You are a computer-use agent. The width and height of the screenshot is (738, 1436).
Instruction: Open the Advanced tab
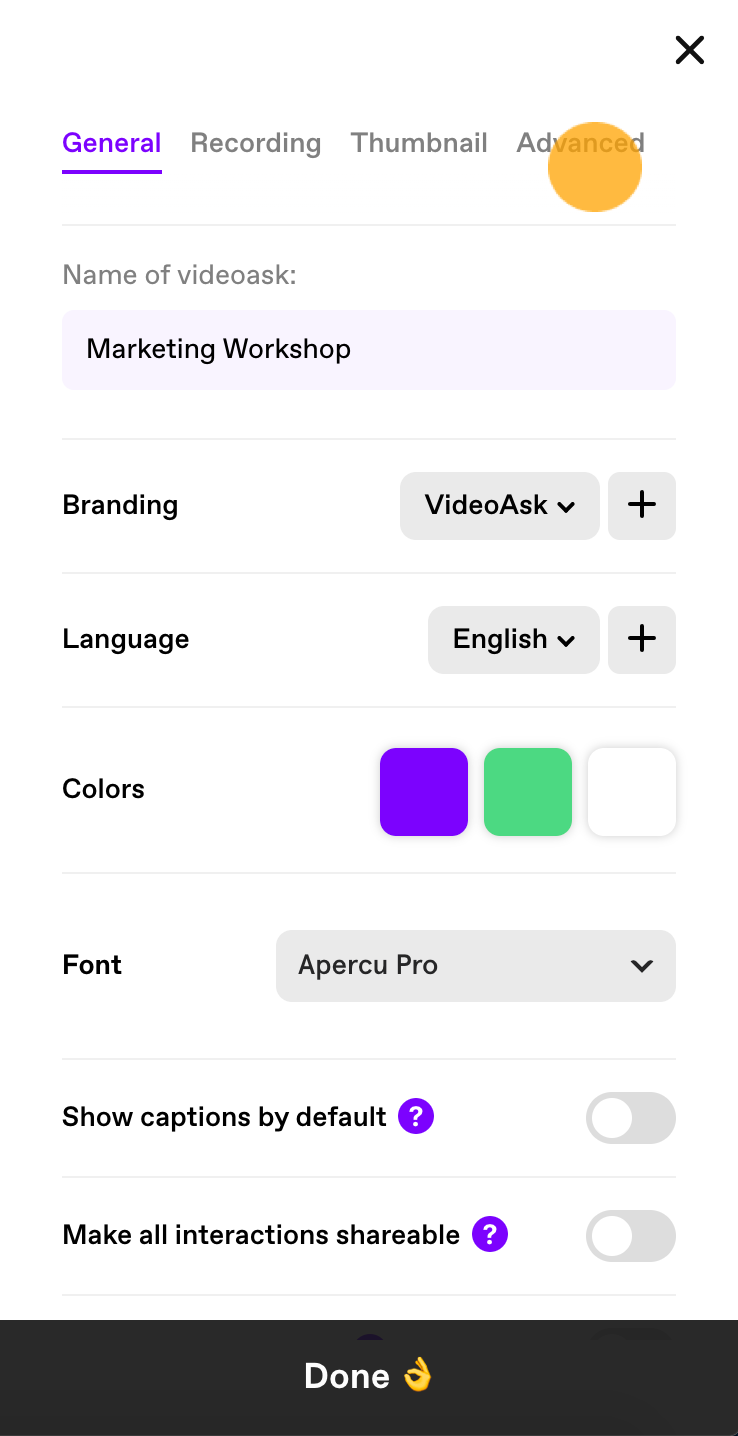pyautogui.click(x=581, y=143)
